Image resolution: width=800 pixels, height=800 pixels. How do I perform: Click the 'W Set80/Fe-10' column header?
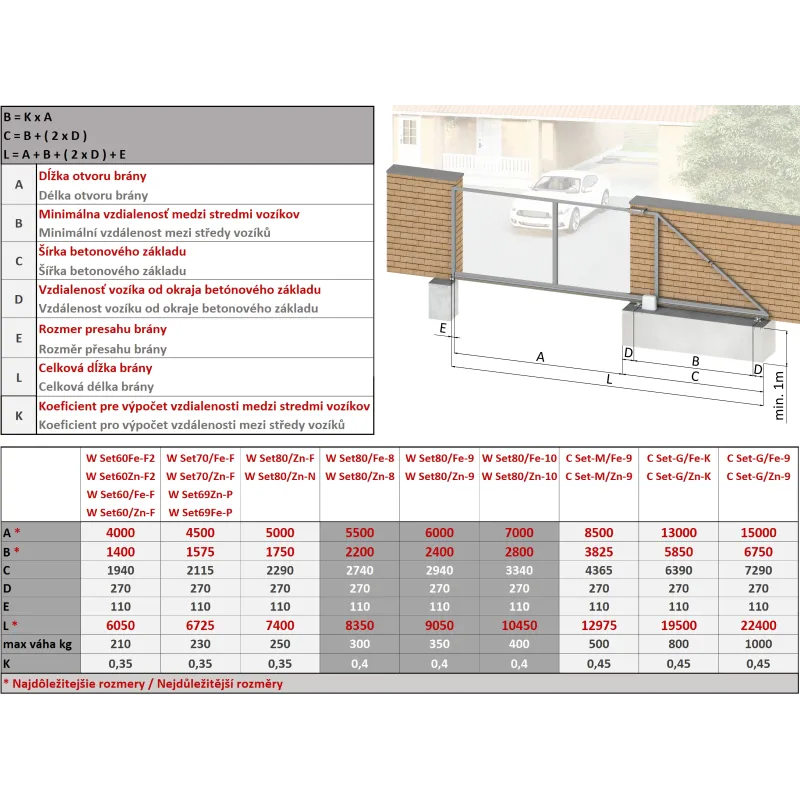[x=519, y=458]
